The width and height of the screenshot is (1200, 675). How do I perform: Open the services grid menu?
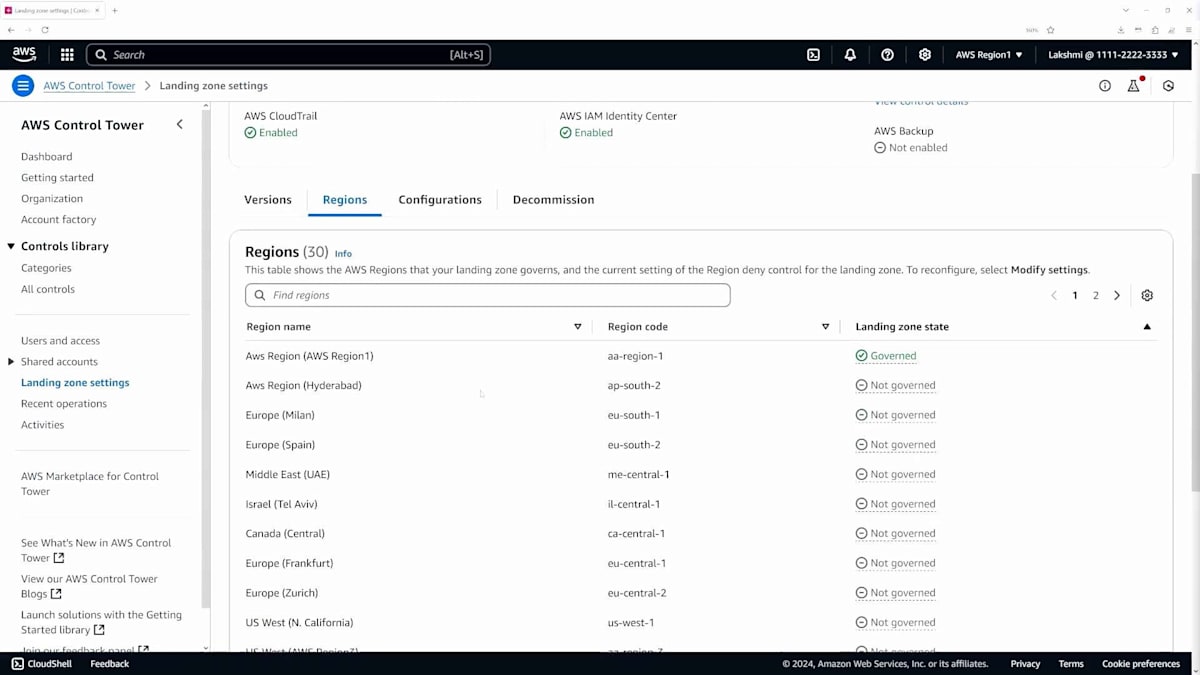pyautogui.click(x=67, y=55)
